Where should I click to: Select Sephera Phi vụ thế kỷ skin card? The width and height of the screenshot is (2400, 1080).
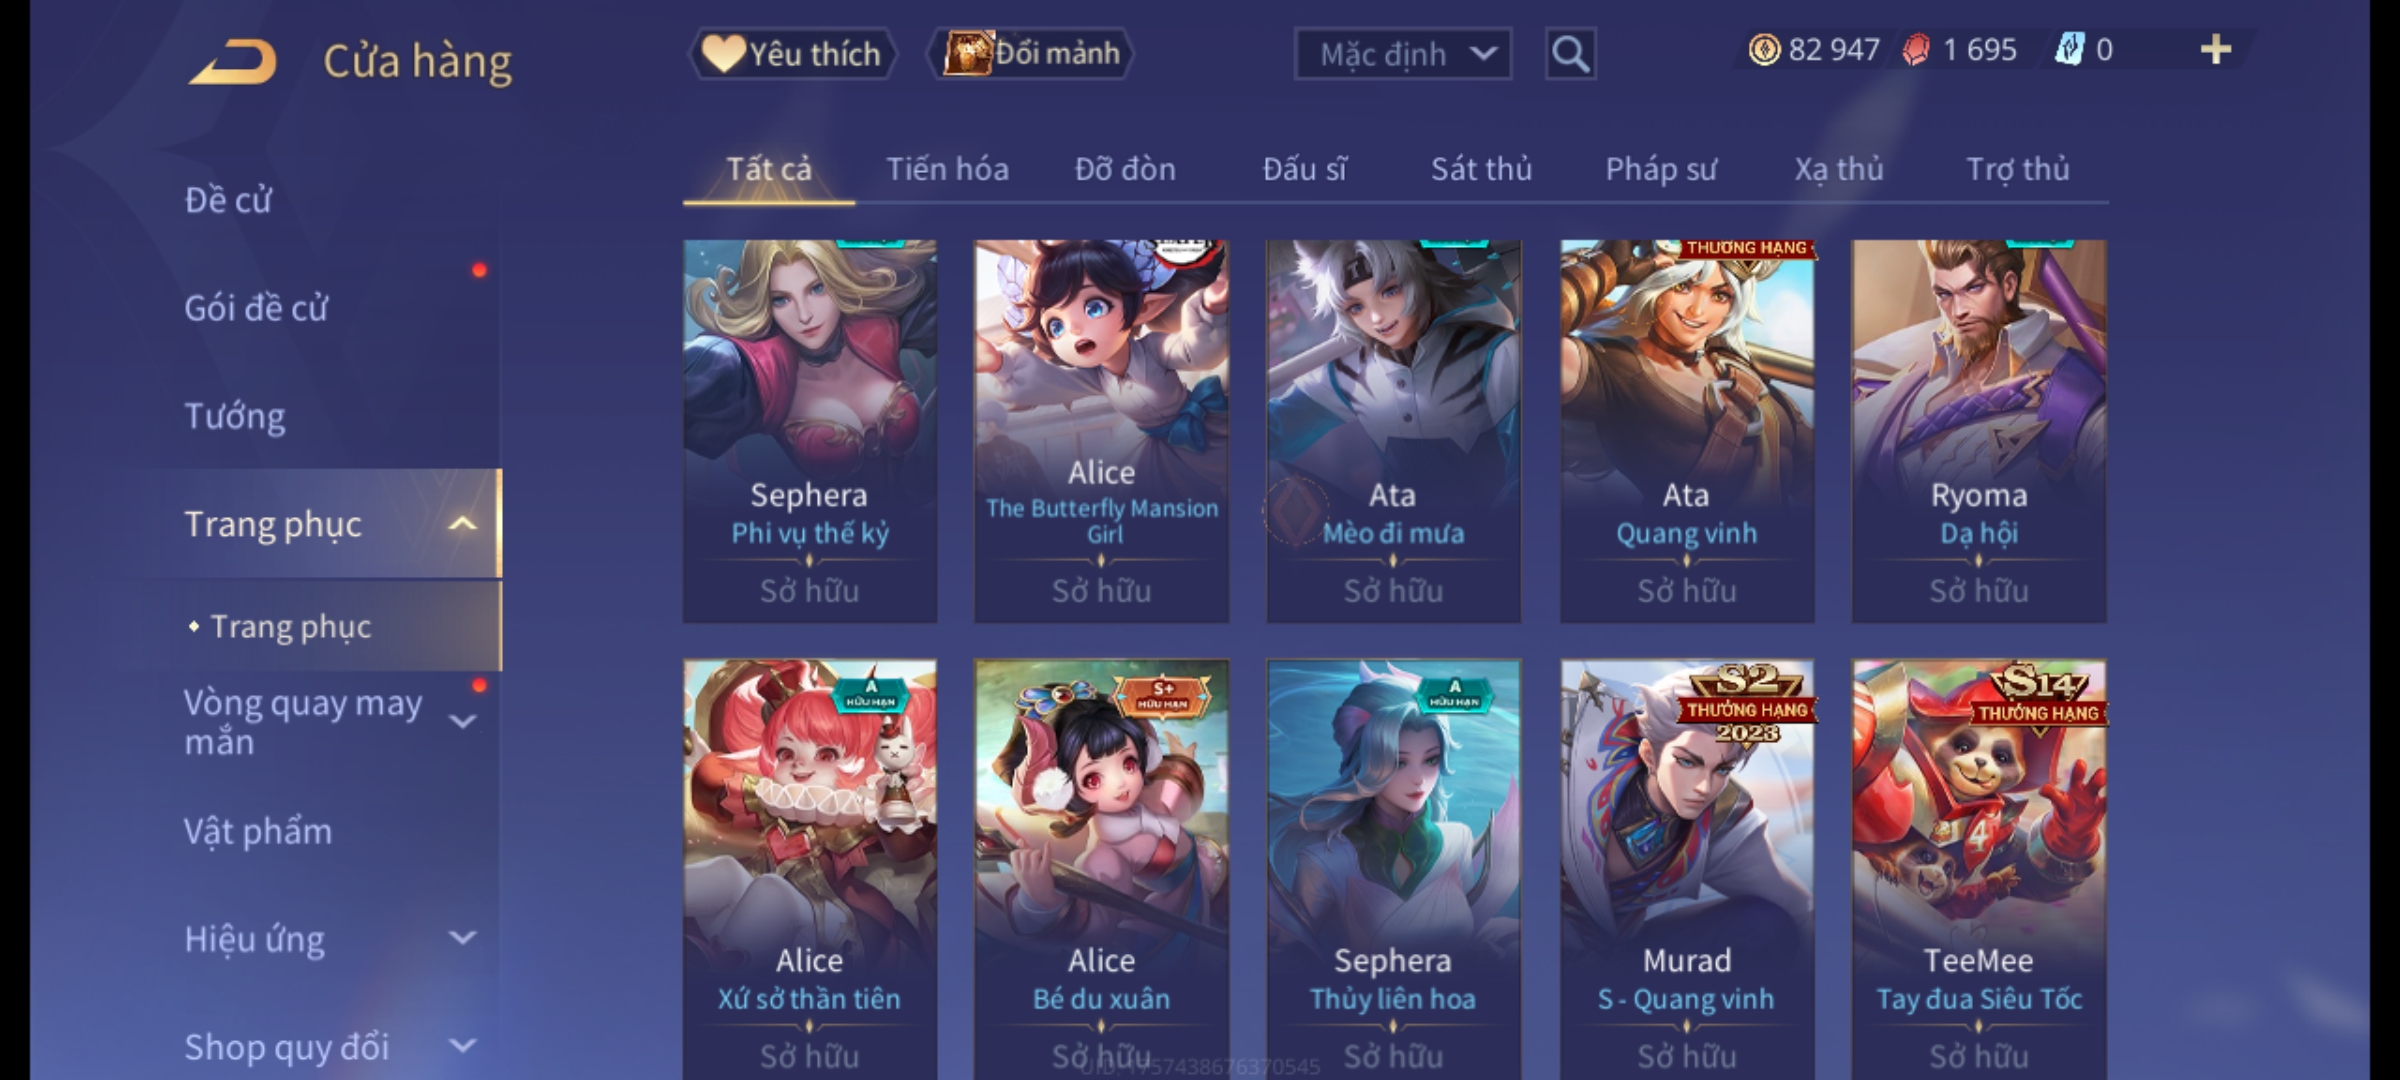point(810,431)
